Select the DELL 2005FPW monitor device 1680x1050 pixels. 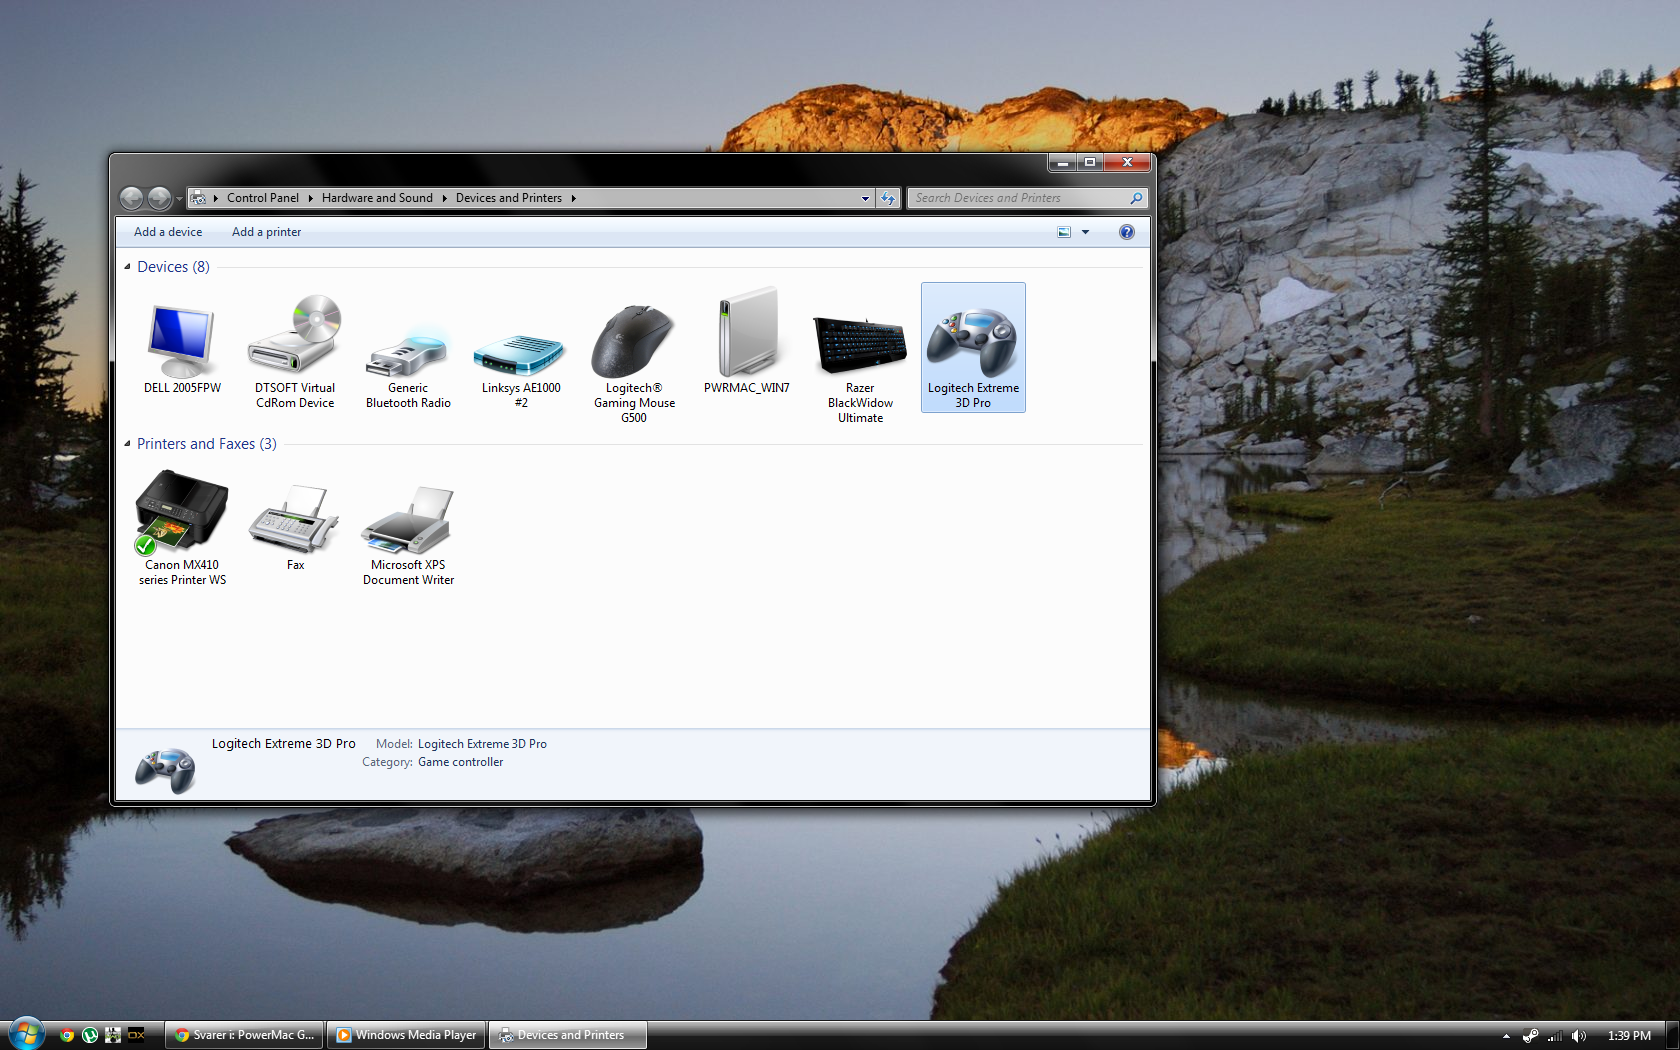pos(182,347)
